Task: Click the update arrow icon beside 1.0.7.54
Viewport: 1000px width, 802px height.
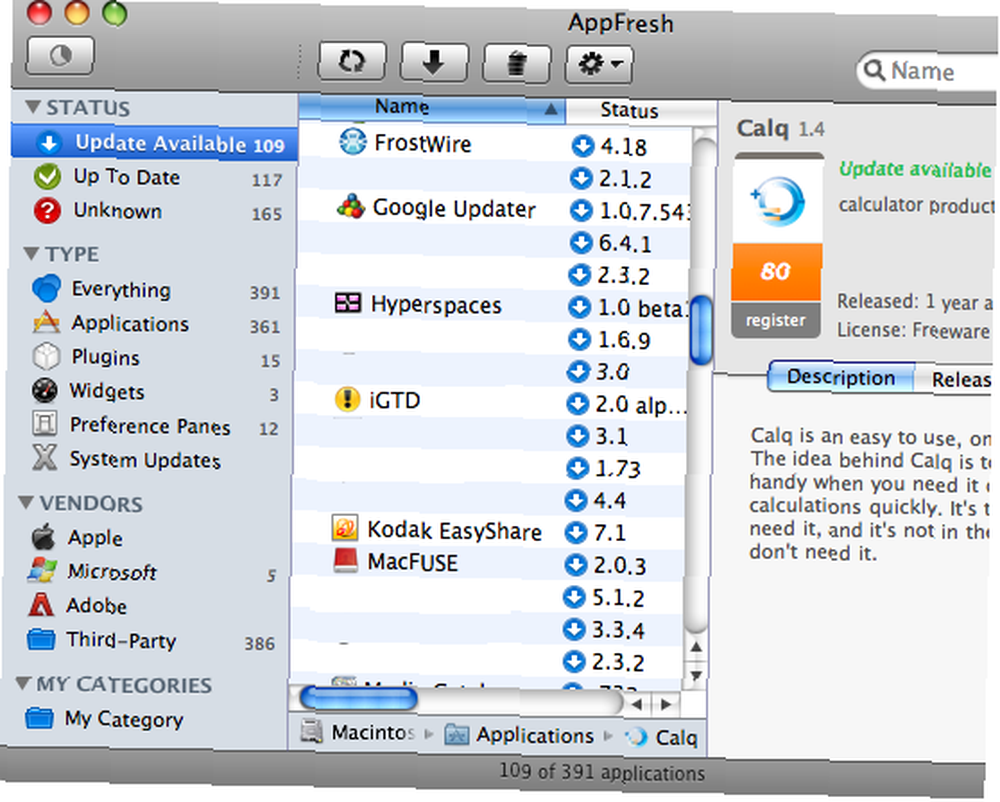Action: (x=581, y=210)
